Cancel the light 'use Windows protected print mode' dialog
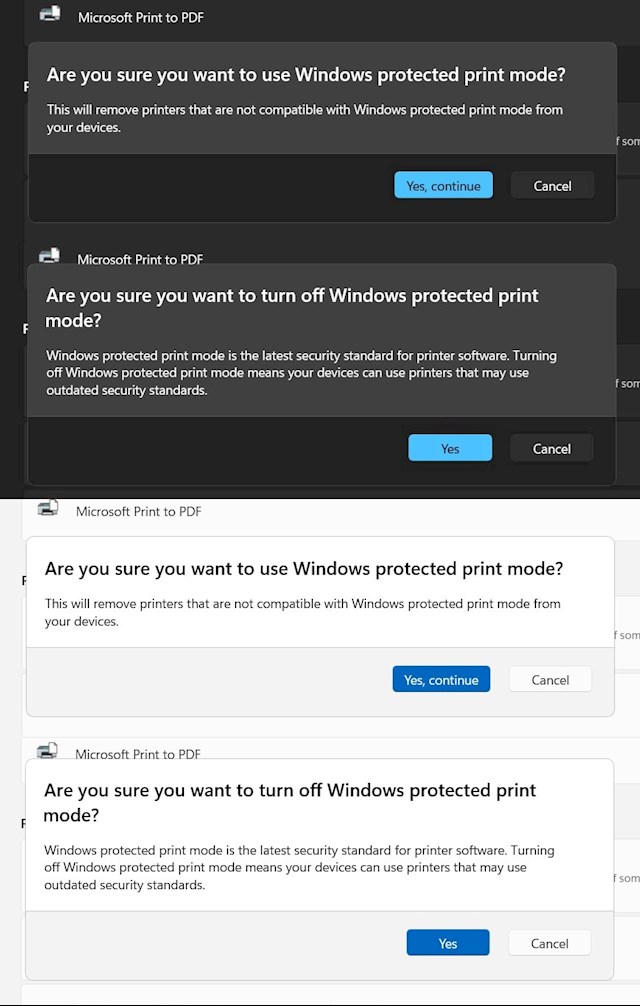This screenshot has width=640, height=1006. pos(550,680)
